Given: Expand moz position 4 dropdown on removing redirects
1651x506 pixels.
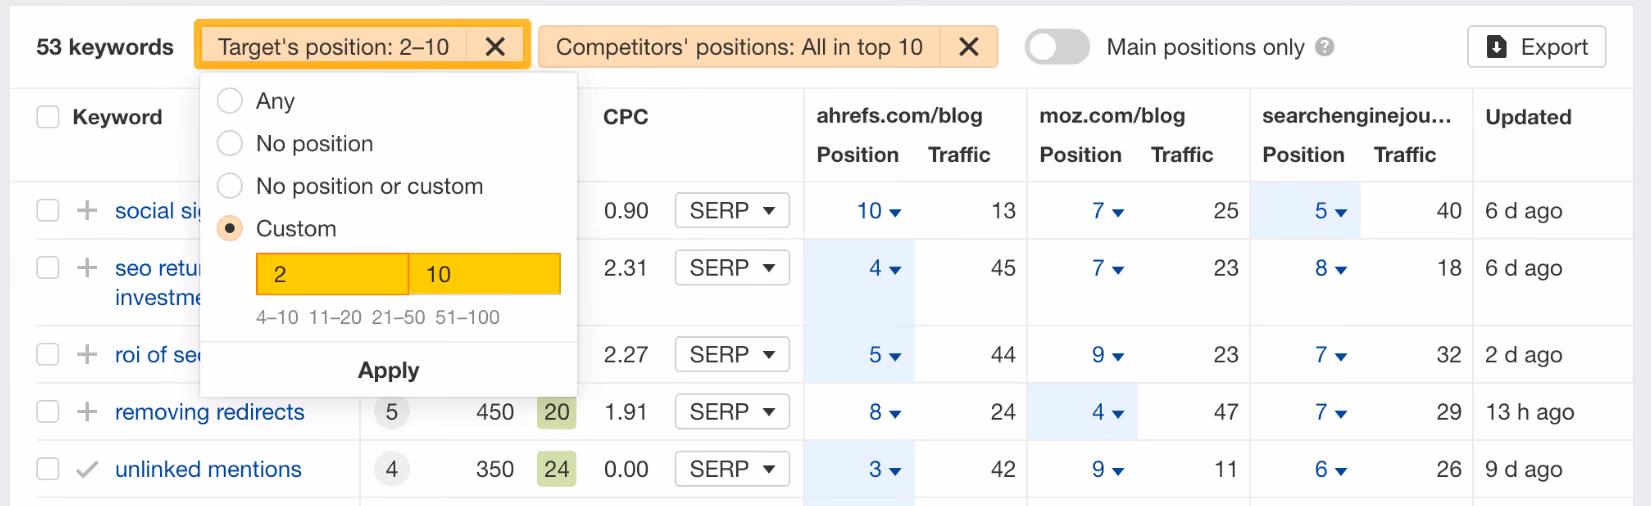Looking at the screenshot, I should tap(1118, 413).
